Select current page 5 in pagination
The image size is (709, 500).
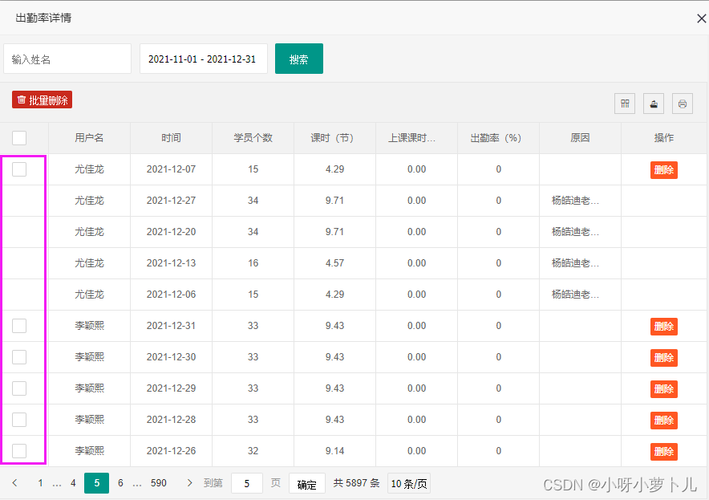tap(97, 483)
